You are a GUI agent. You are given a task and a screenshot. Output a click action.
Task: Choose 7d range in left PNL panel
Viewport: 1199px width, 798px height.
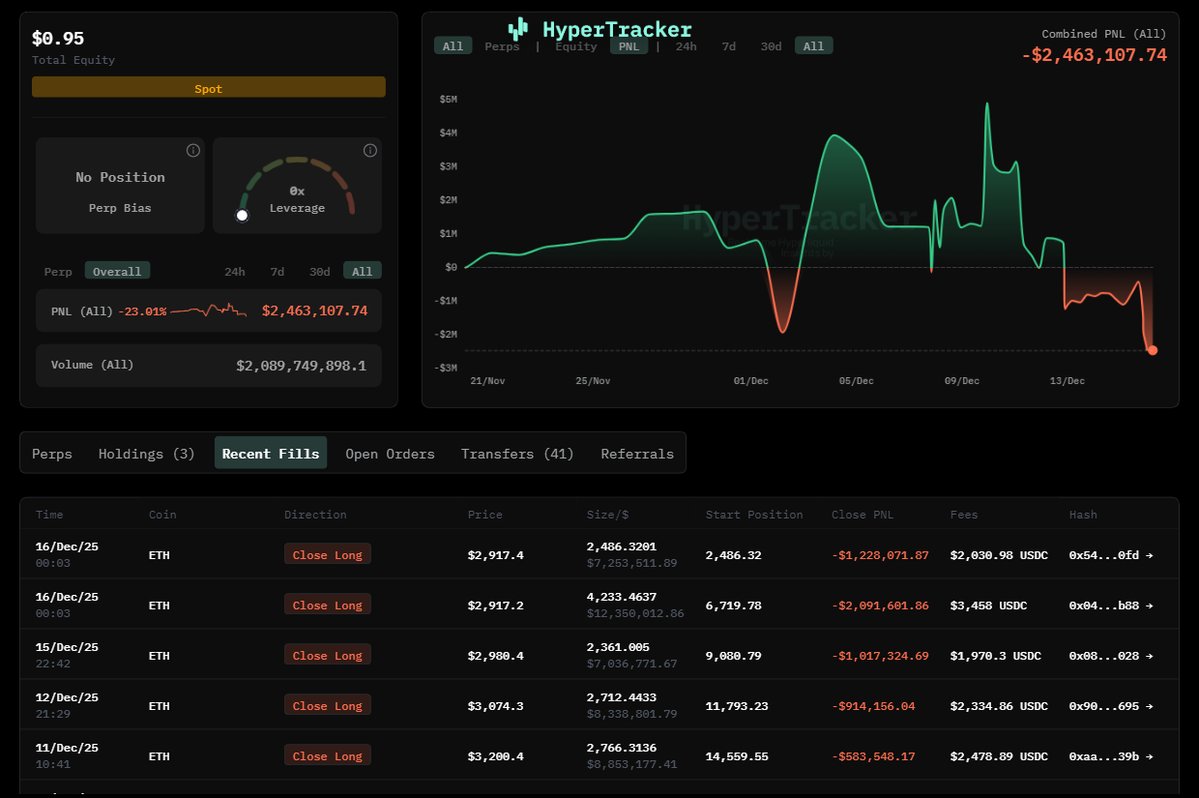[x=277, y=271]
